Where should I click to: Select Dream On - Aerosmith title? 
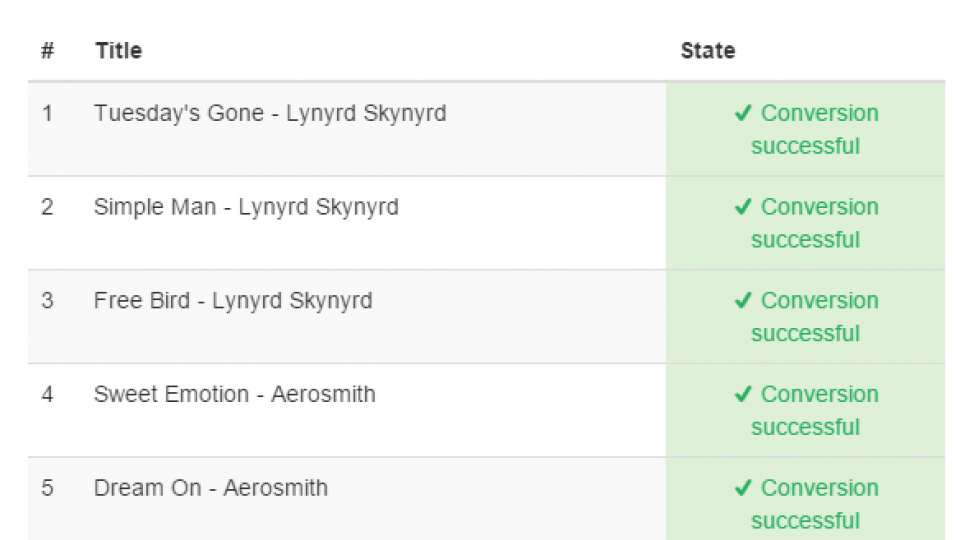click(211, 488)
